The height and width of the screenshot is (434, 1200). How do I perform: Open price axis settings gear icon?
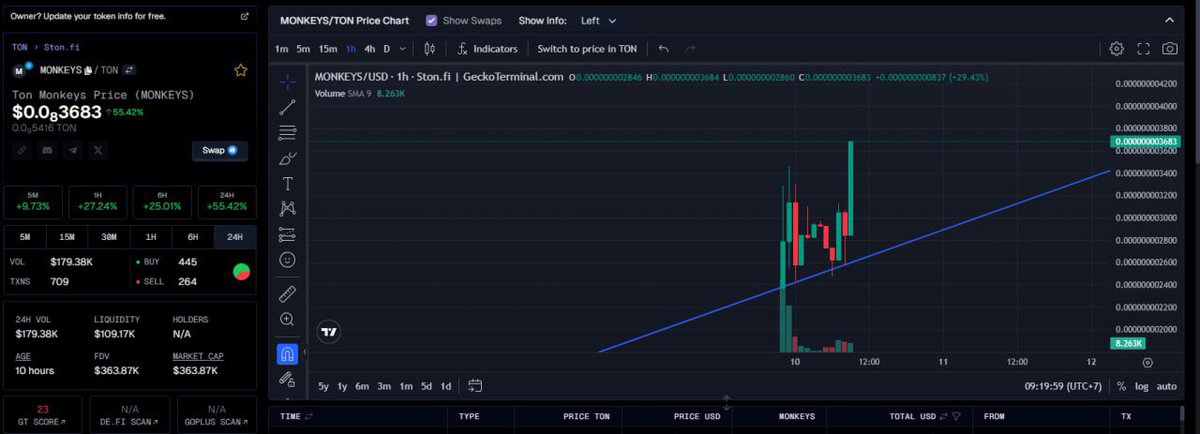tap(1147, 363)
